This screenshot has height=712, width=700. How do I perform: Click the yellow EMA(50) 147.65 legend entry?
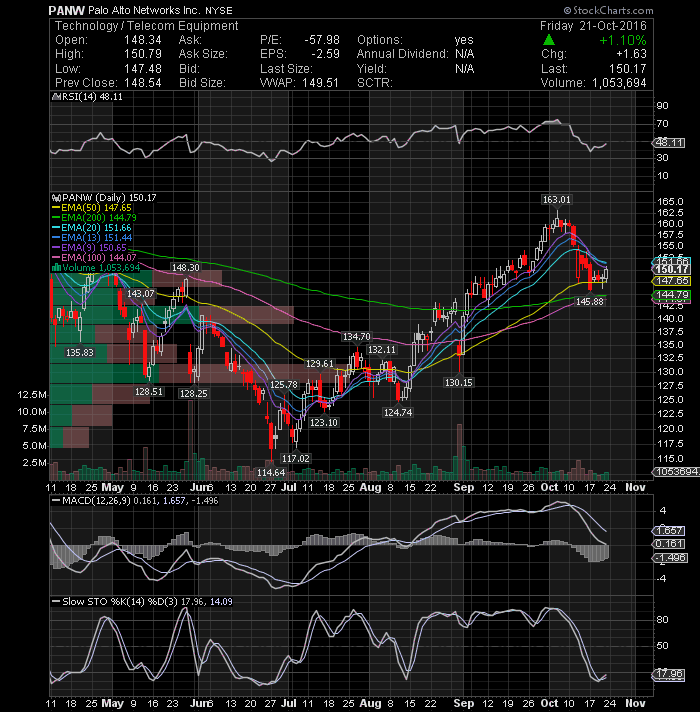[x=92, y=208]
